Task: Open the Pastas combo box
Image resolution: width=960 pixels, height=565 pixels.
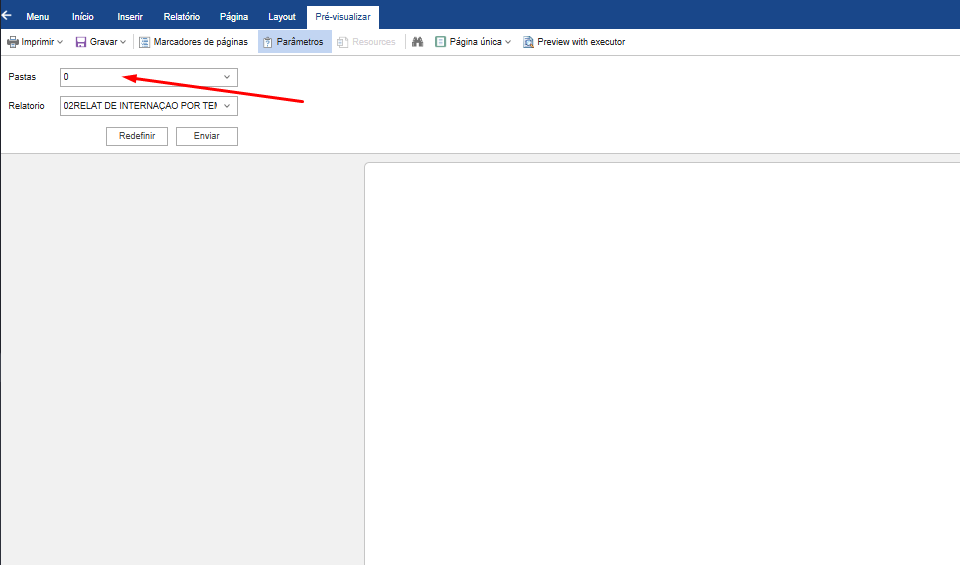Action: (x=149, y=77)
